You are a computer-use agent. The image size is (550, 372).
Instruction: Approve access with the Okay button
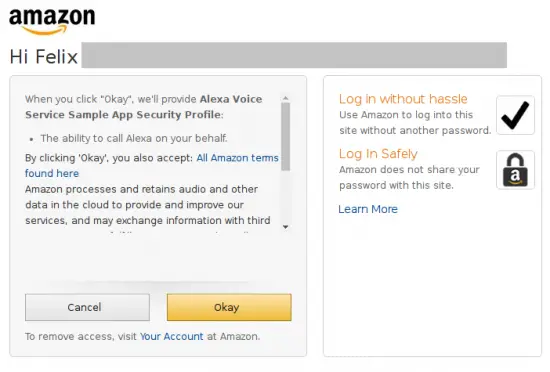click(229, 307)
